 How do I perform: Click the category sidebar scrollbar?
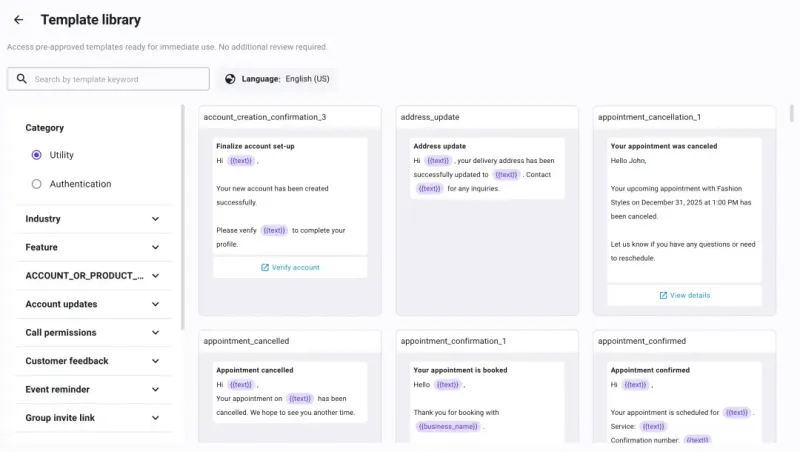click(183, 217)
